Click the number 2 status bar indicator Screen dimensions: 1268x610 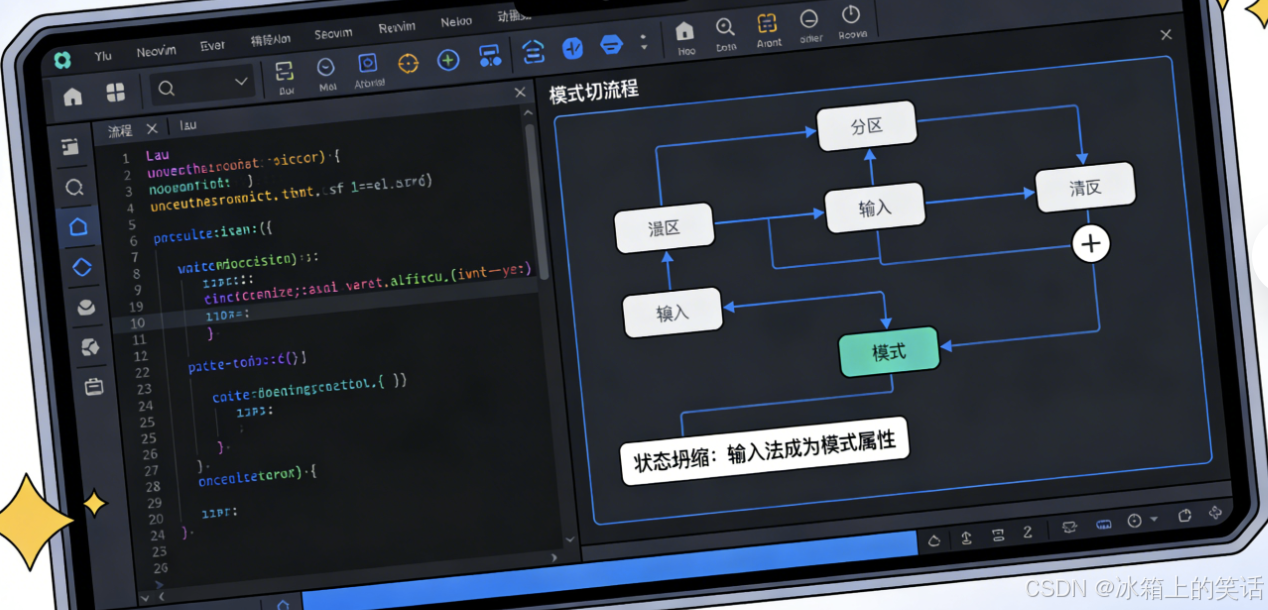point(1028,532)
